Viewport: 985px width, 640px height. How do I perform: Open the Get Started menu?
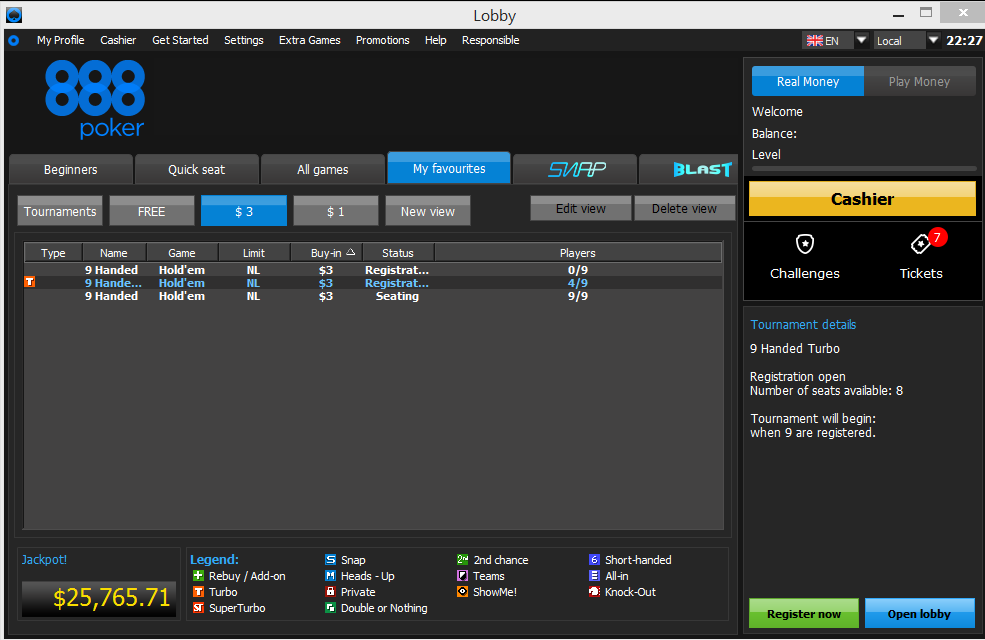[x=180, y=40]
